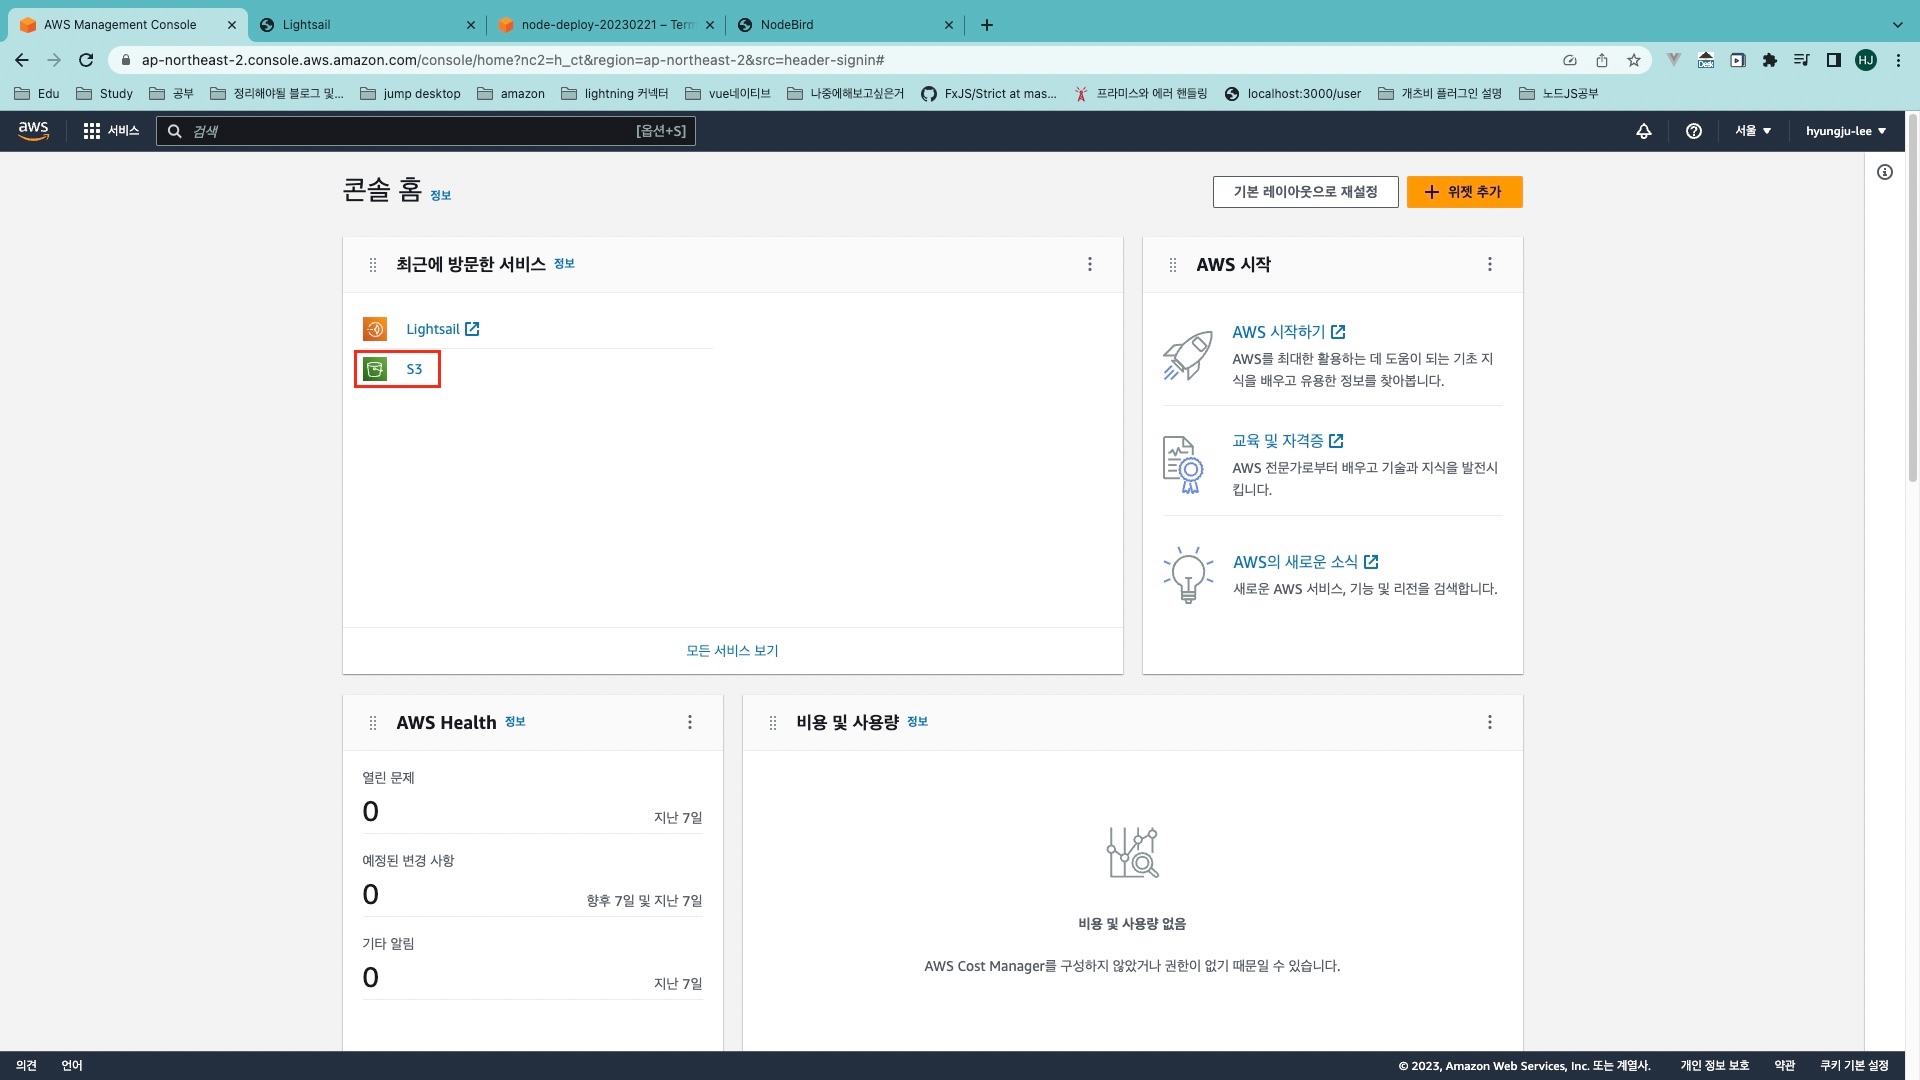The height and width of the screenshot is (1080, 1920).
Task: Open Chrome three-dot menu
Action: click(1898, 60)
